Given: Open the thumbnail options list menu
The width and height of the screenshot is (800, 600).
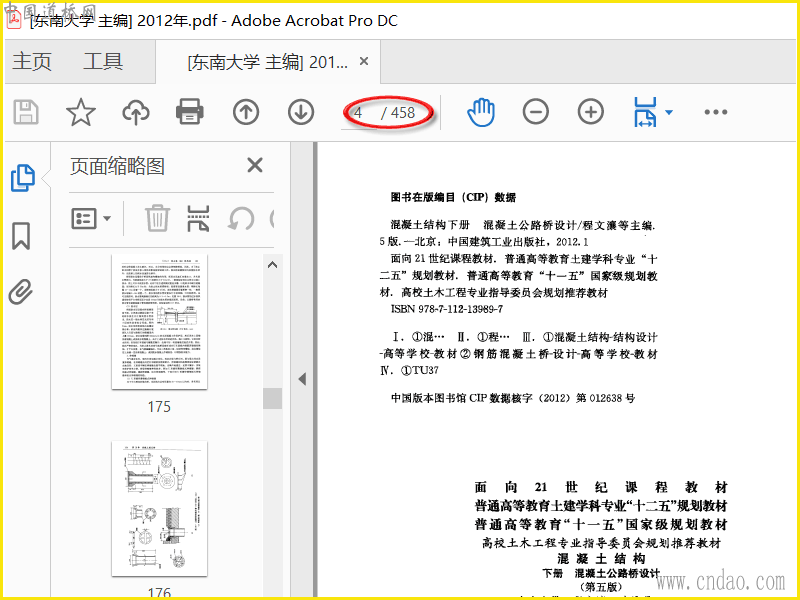Looking at the screenshot, I should [91, 218].
